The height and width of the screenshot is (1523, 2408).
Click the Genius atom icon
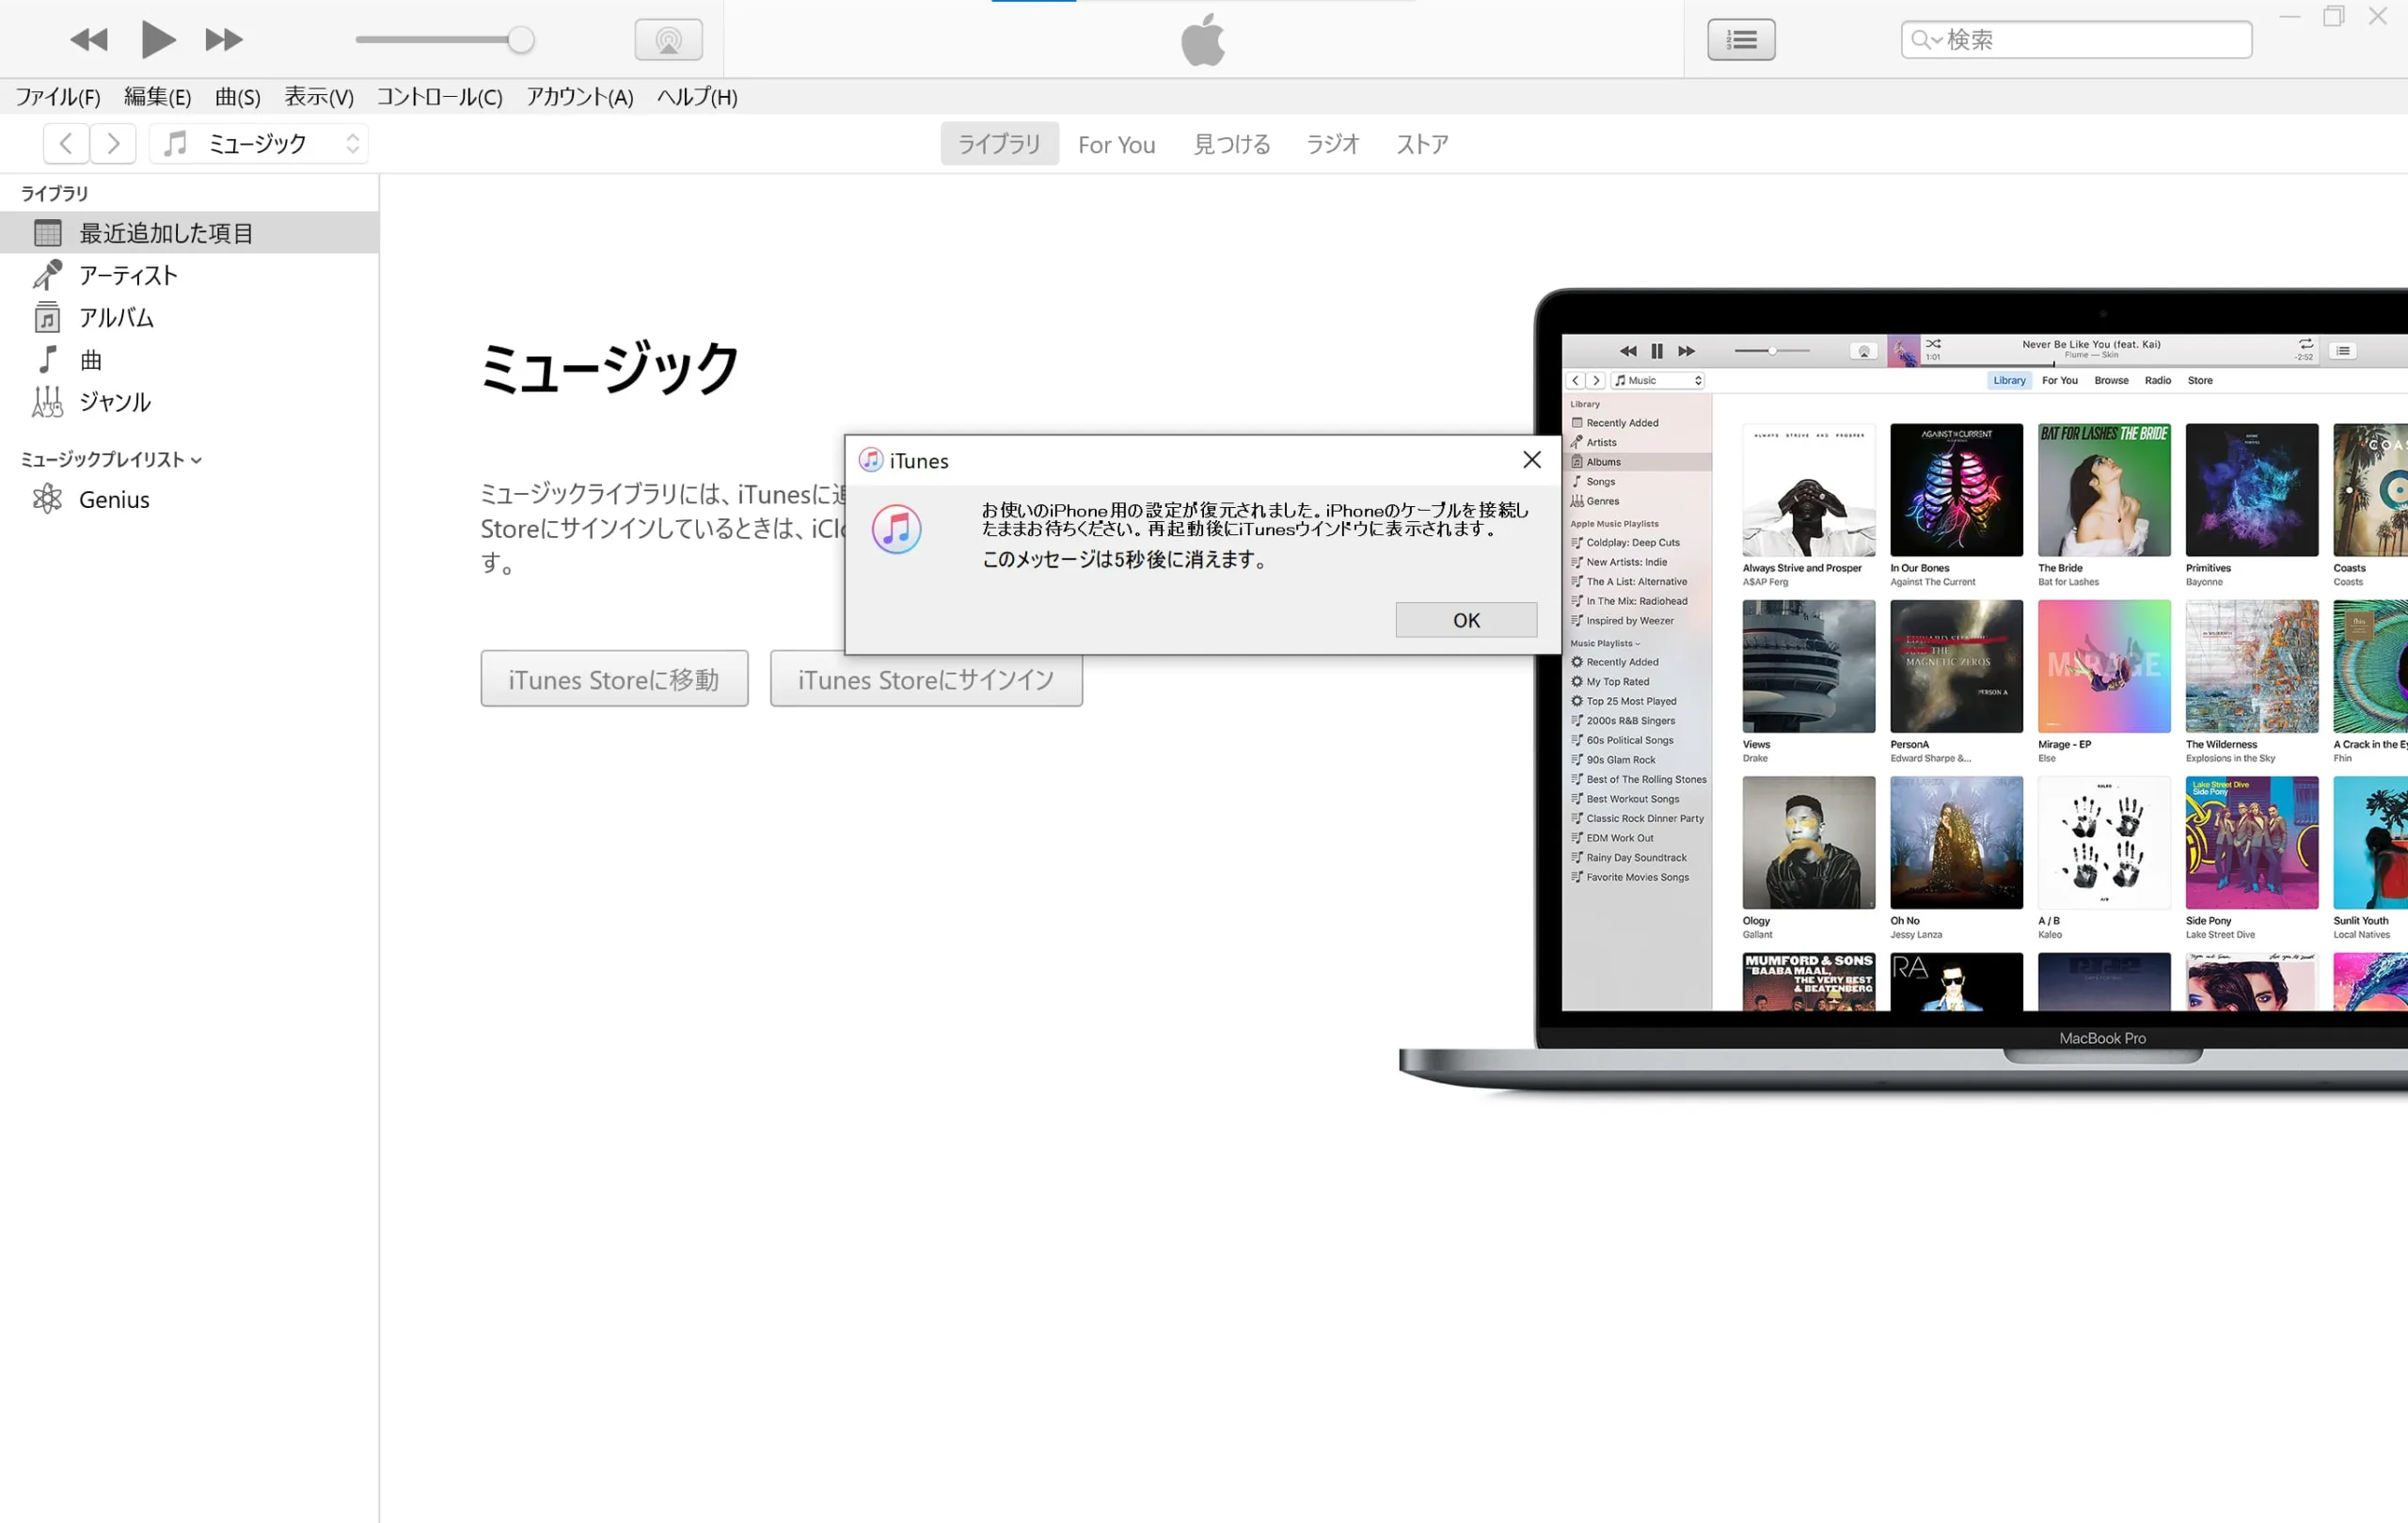click(x=47, y=498)
